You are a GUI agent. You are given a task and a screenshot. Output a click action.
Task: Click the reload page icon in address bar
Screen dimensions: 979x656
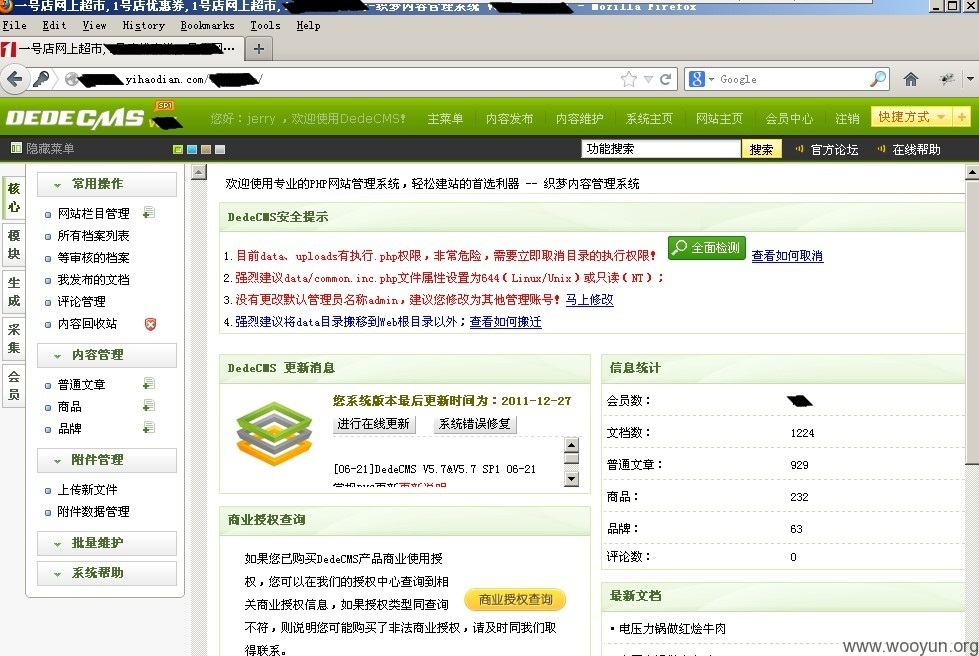click(666, 79)
